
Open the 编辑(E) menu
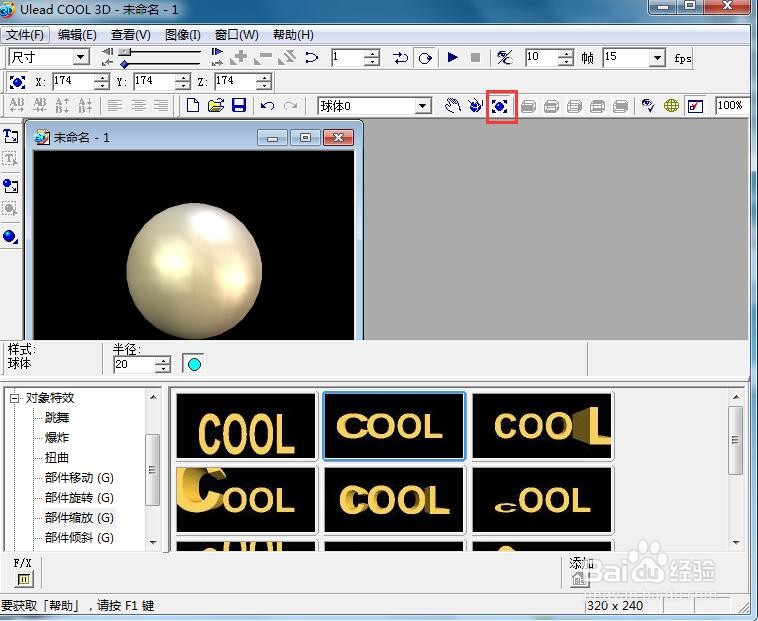77,35
